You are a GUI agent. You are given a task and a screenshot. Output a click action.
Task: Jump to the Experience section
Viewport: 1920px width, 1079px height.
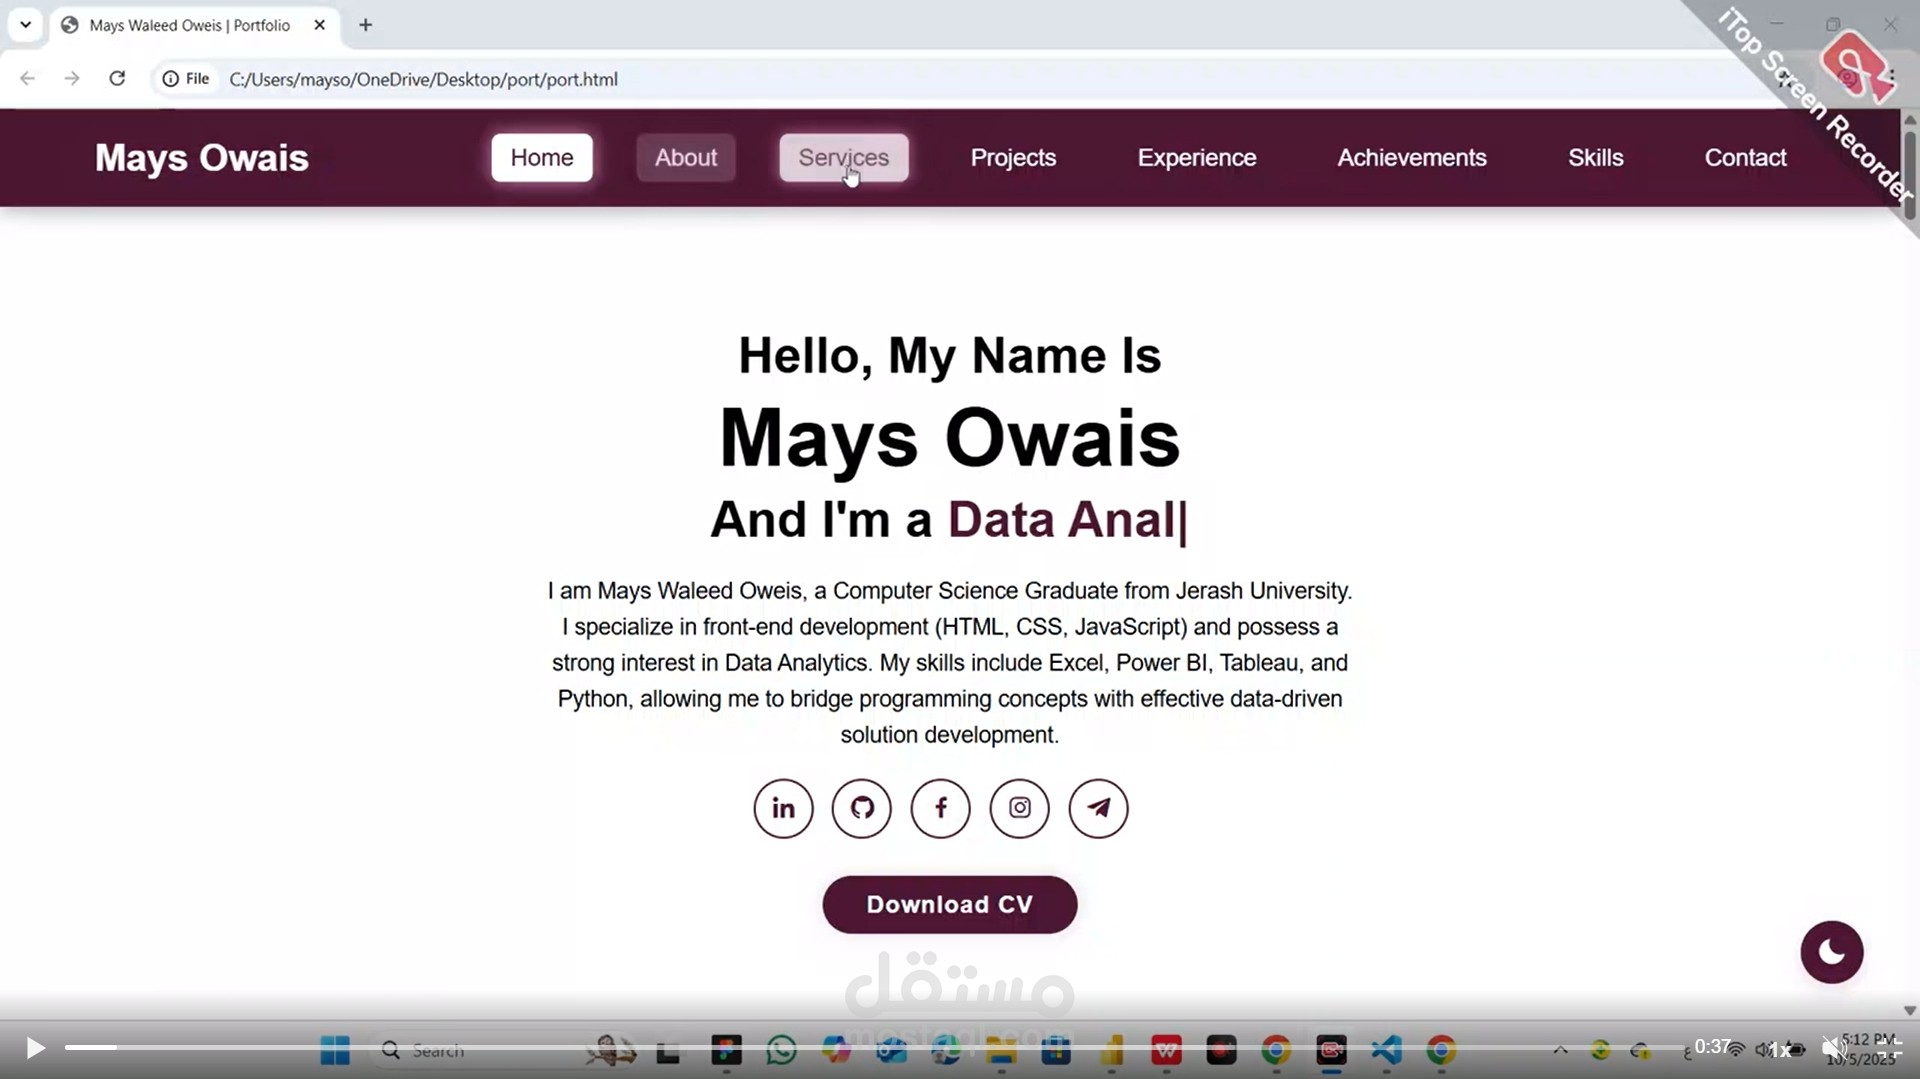coord(1197,158)
